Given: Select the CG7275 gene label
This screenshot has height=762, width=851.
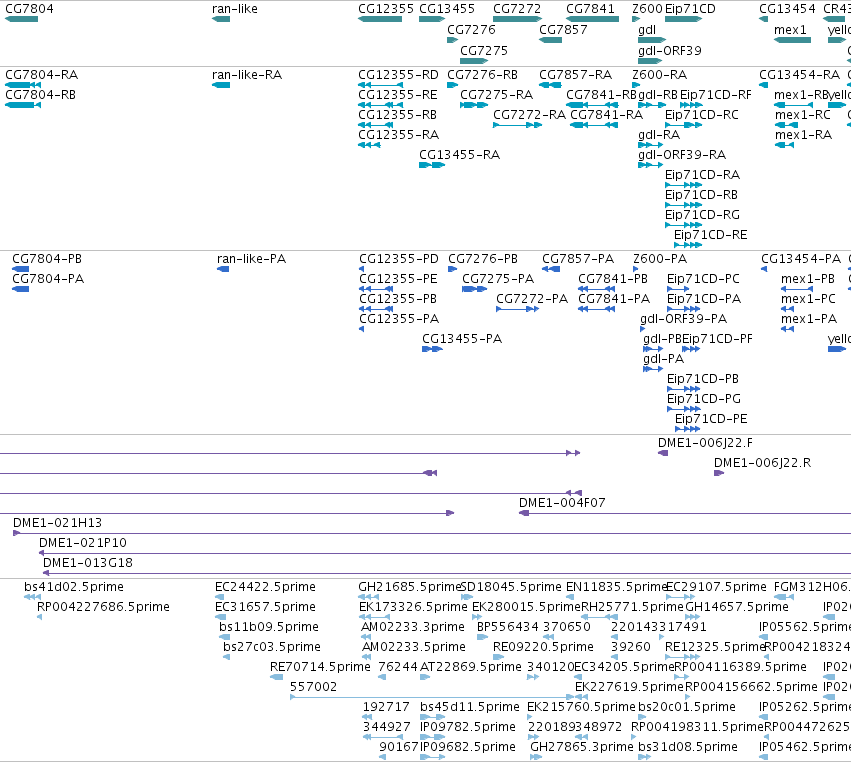Looking at the screenshot, I should click(484, 50).
